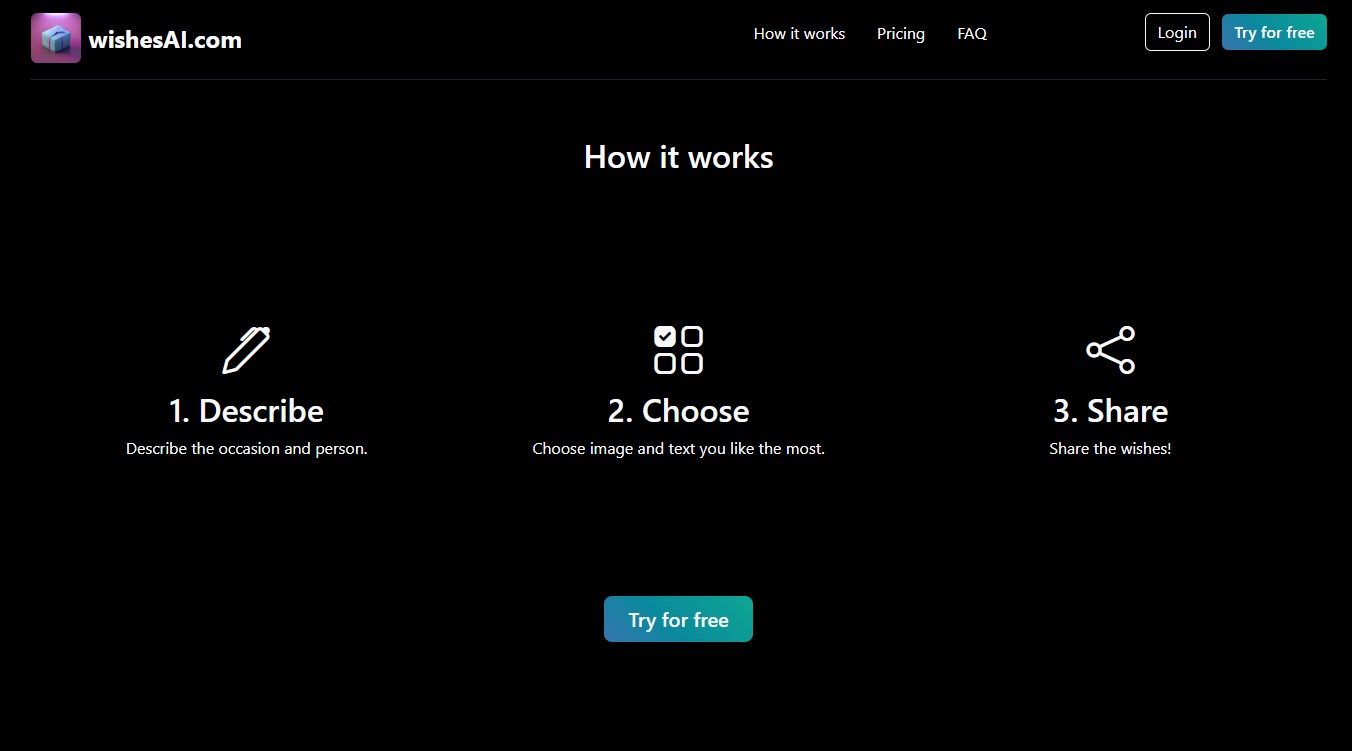Open the How it works nav link
This screenshot has height=751, width=1352.
coord(799,33)
